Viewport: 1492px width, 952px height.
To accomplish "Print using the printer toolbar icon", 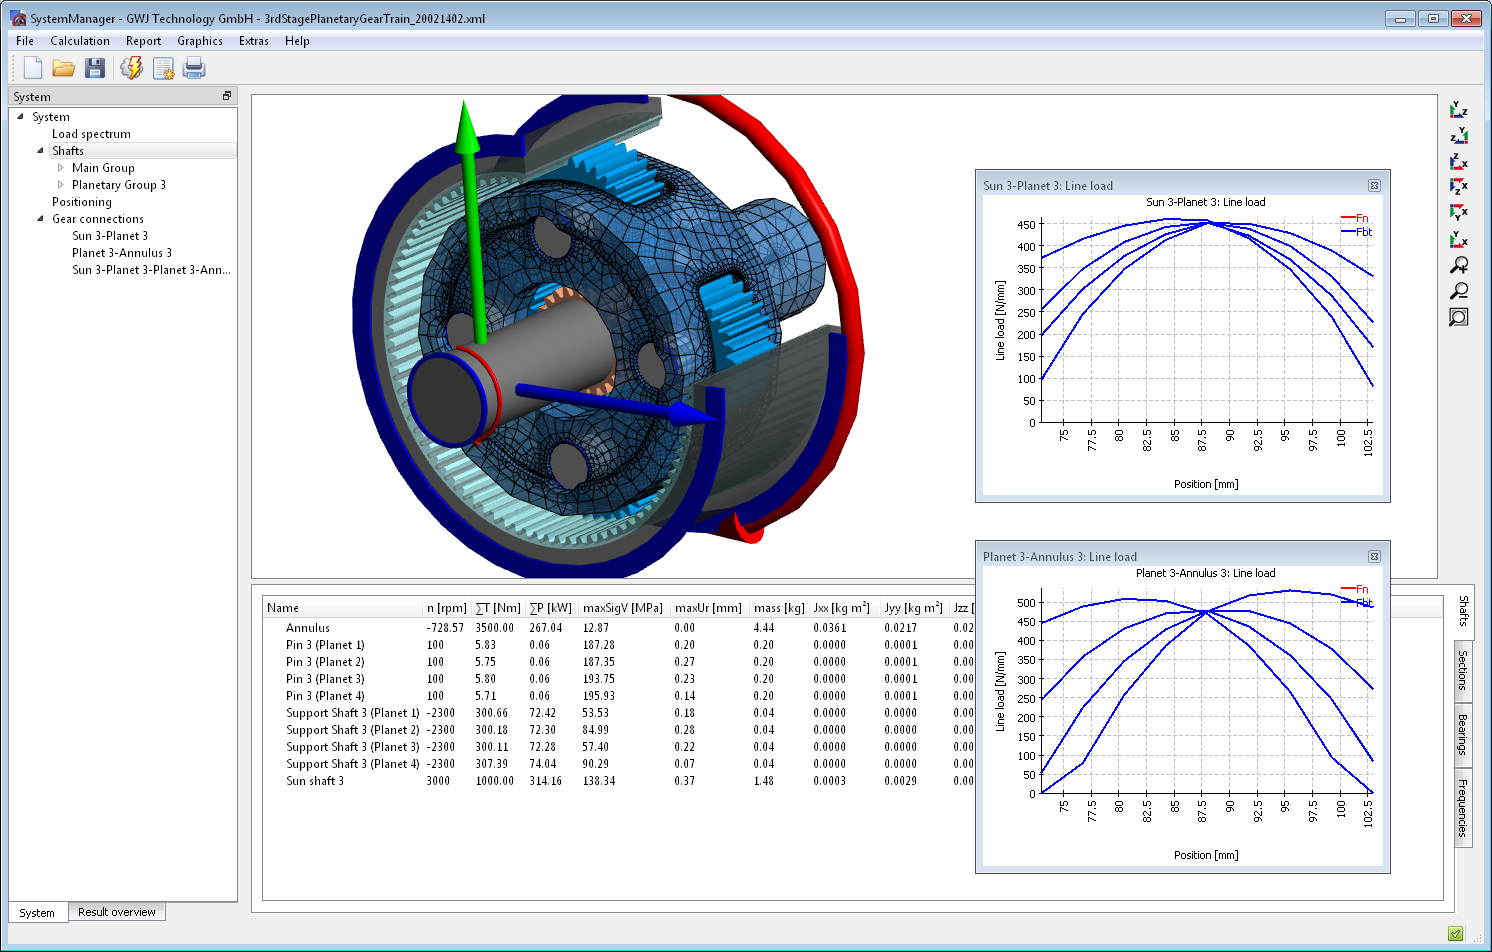I will tap(194, 68).
